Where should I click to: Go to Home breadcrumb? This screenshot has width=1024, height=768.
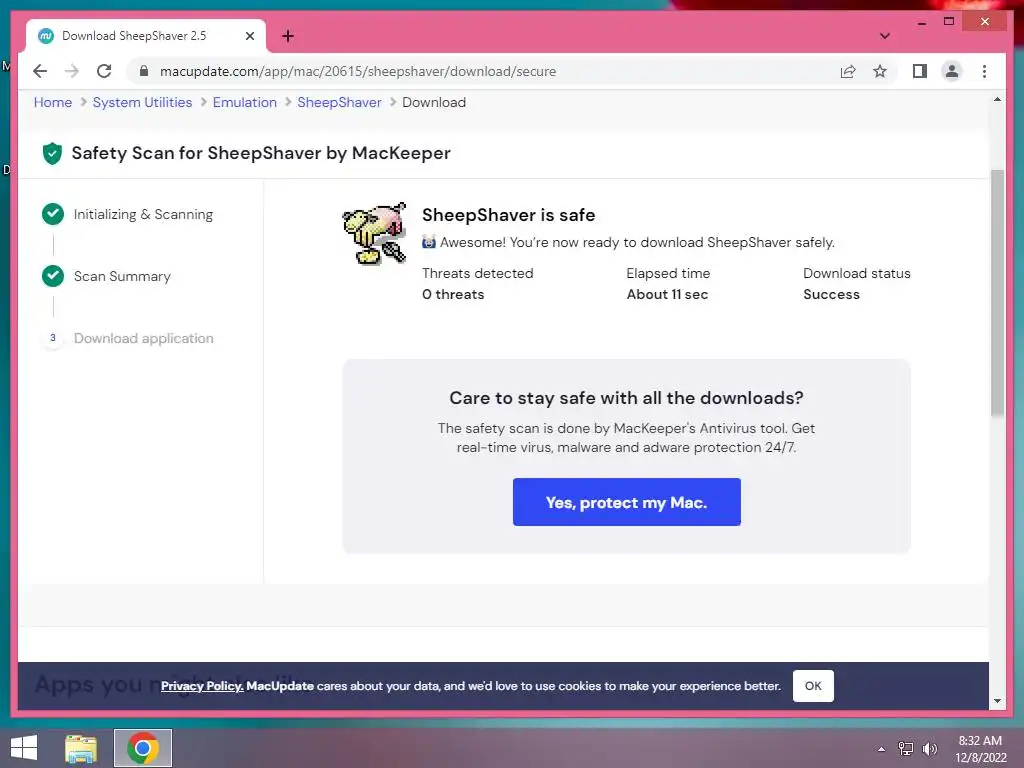pos(53,103)
